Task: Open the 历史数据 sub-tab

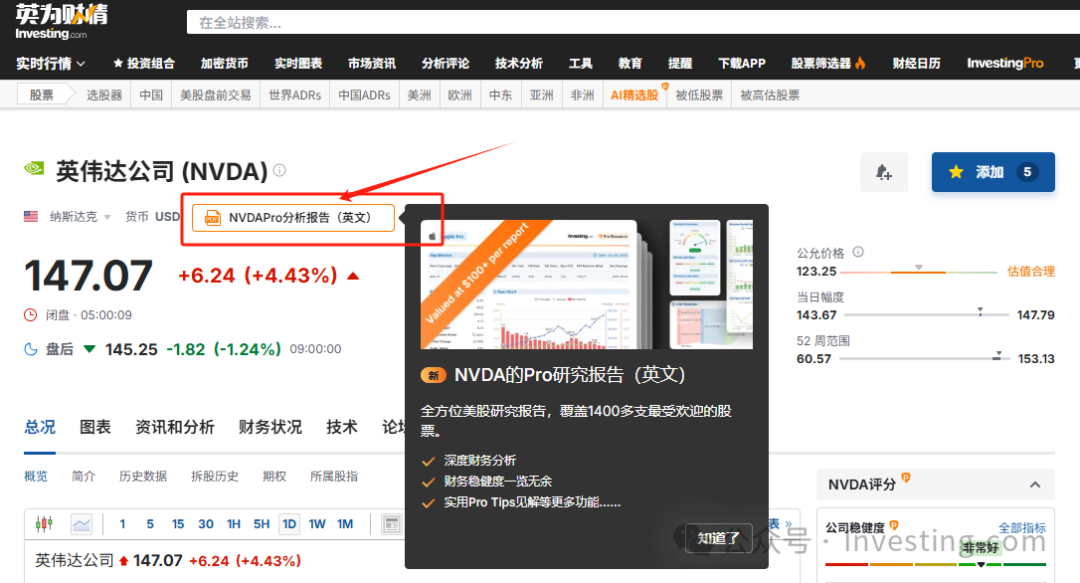Action: point(143,476)
